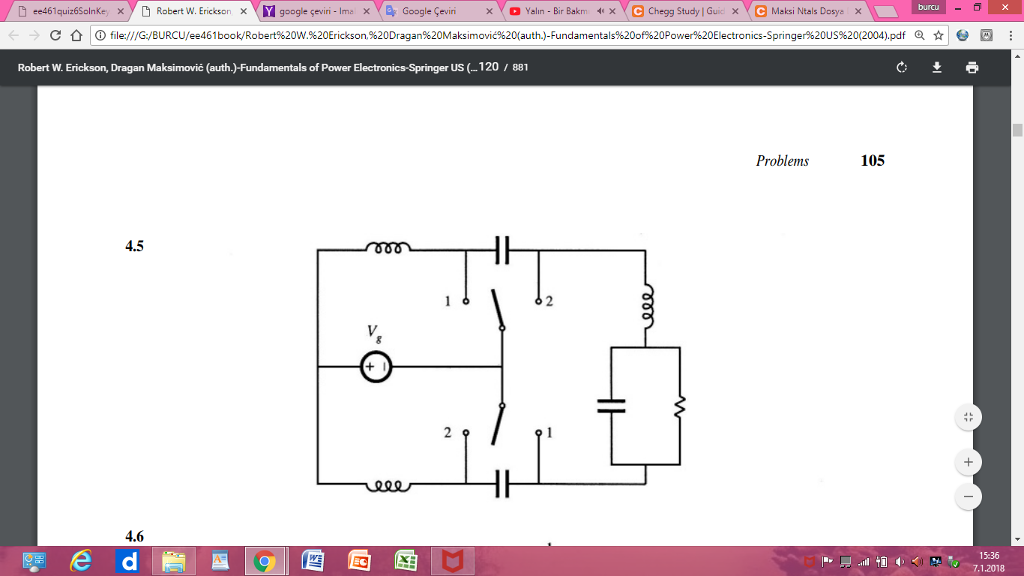1024x576 pixels.
Task: Open the app left of the Chrome taskbar icon
Action: pos(220,561)
